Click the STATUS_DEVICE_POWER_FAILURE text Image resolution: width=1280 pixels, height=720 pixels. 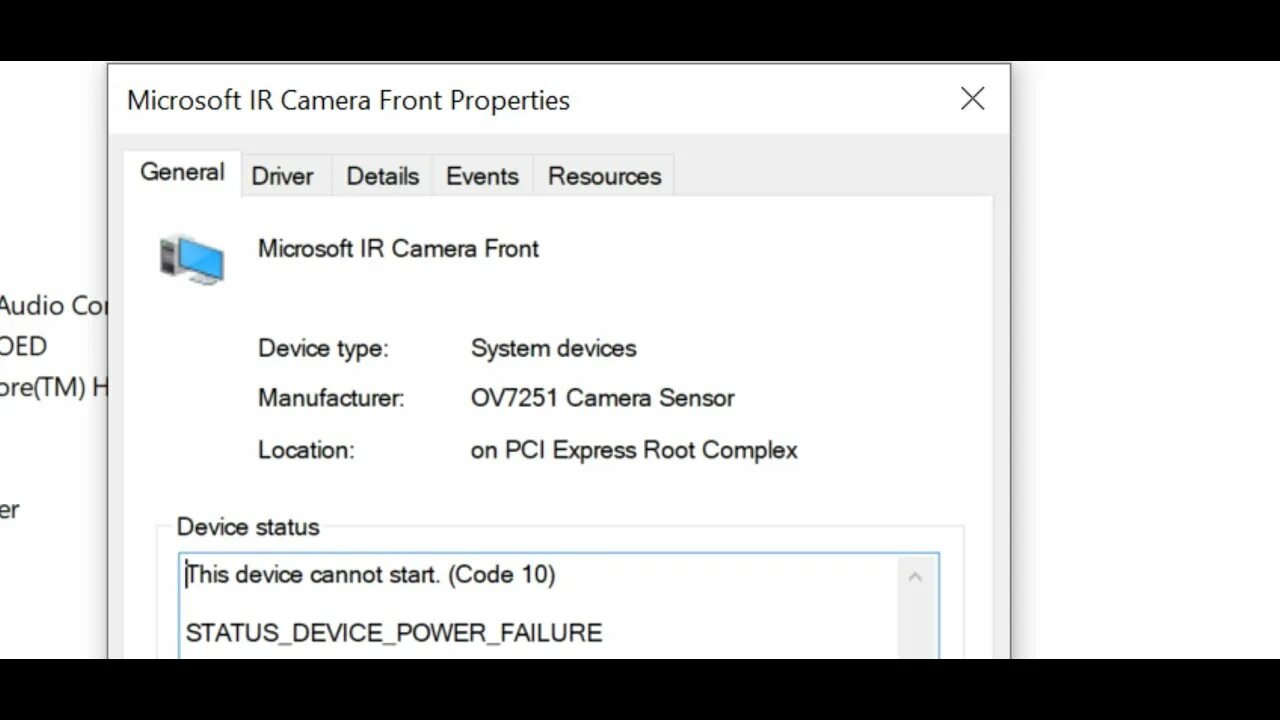click(394, 633)
